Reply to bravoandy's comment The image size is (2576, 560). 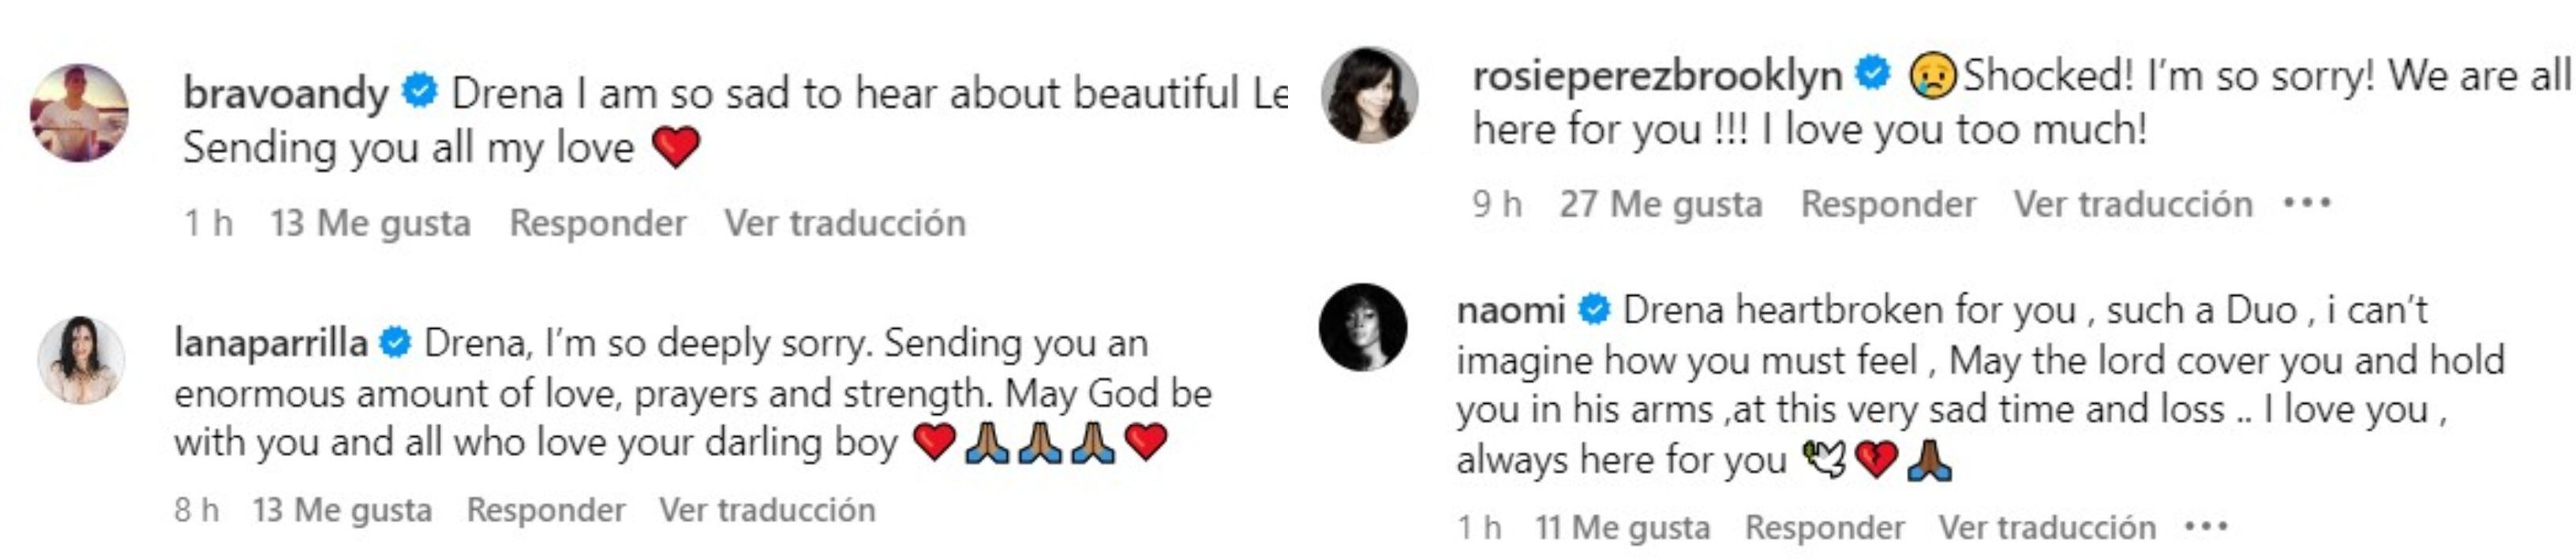pos(597,223)
